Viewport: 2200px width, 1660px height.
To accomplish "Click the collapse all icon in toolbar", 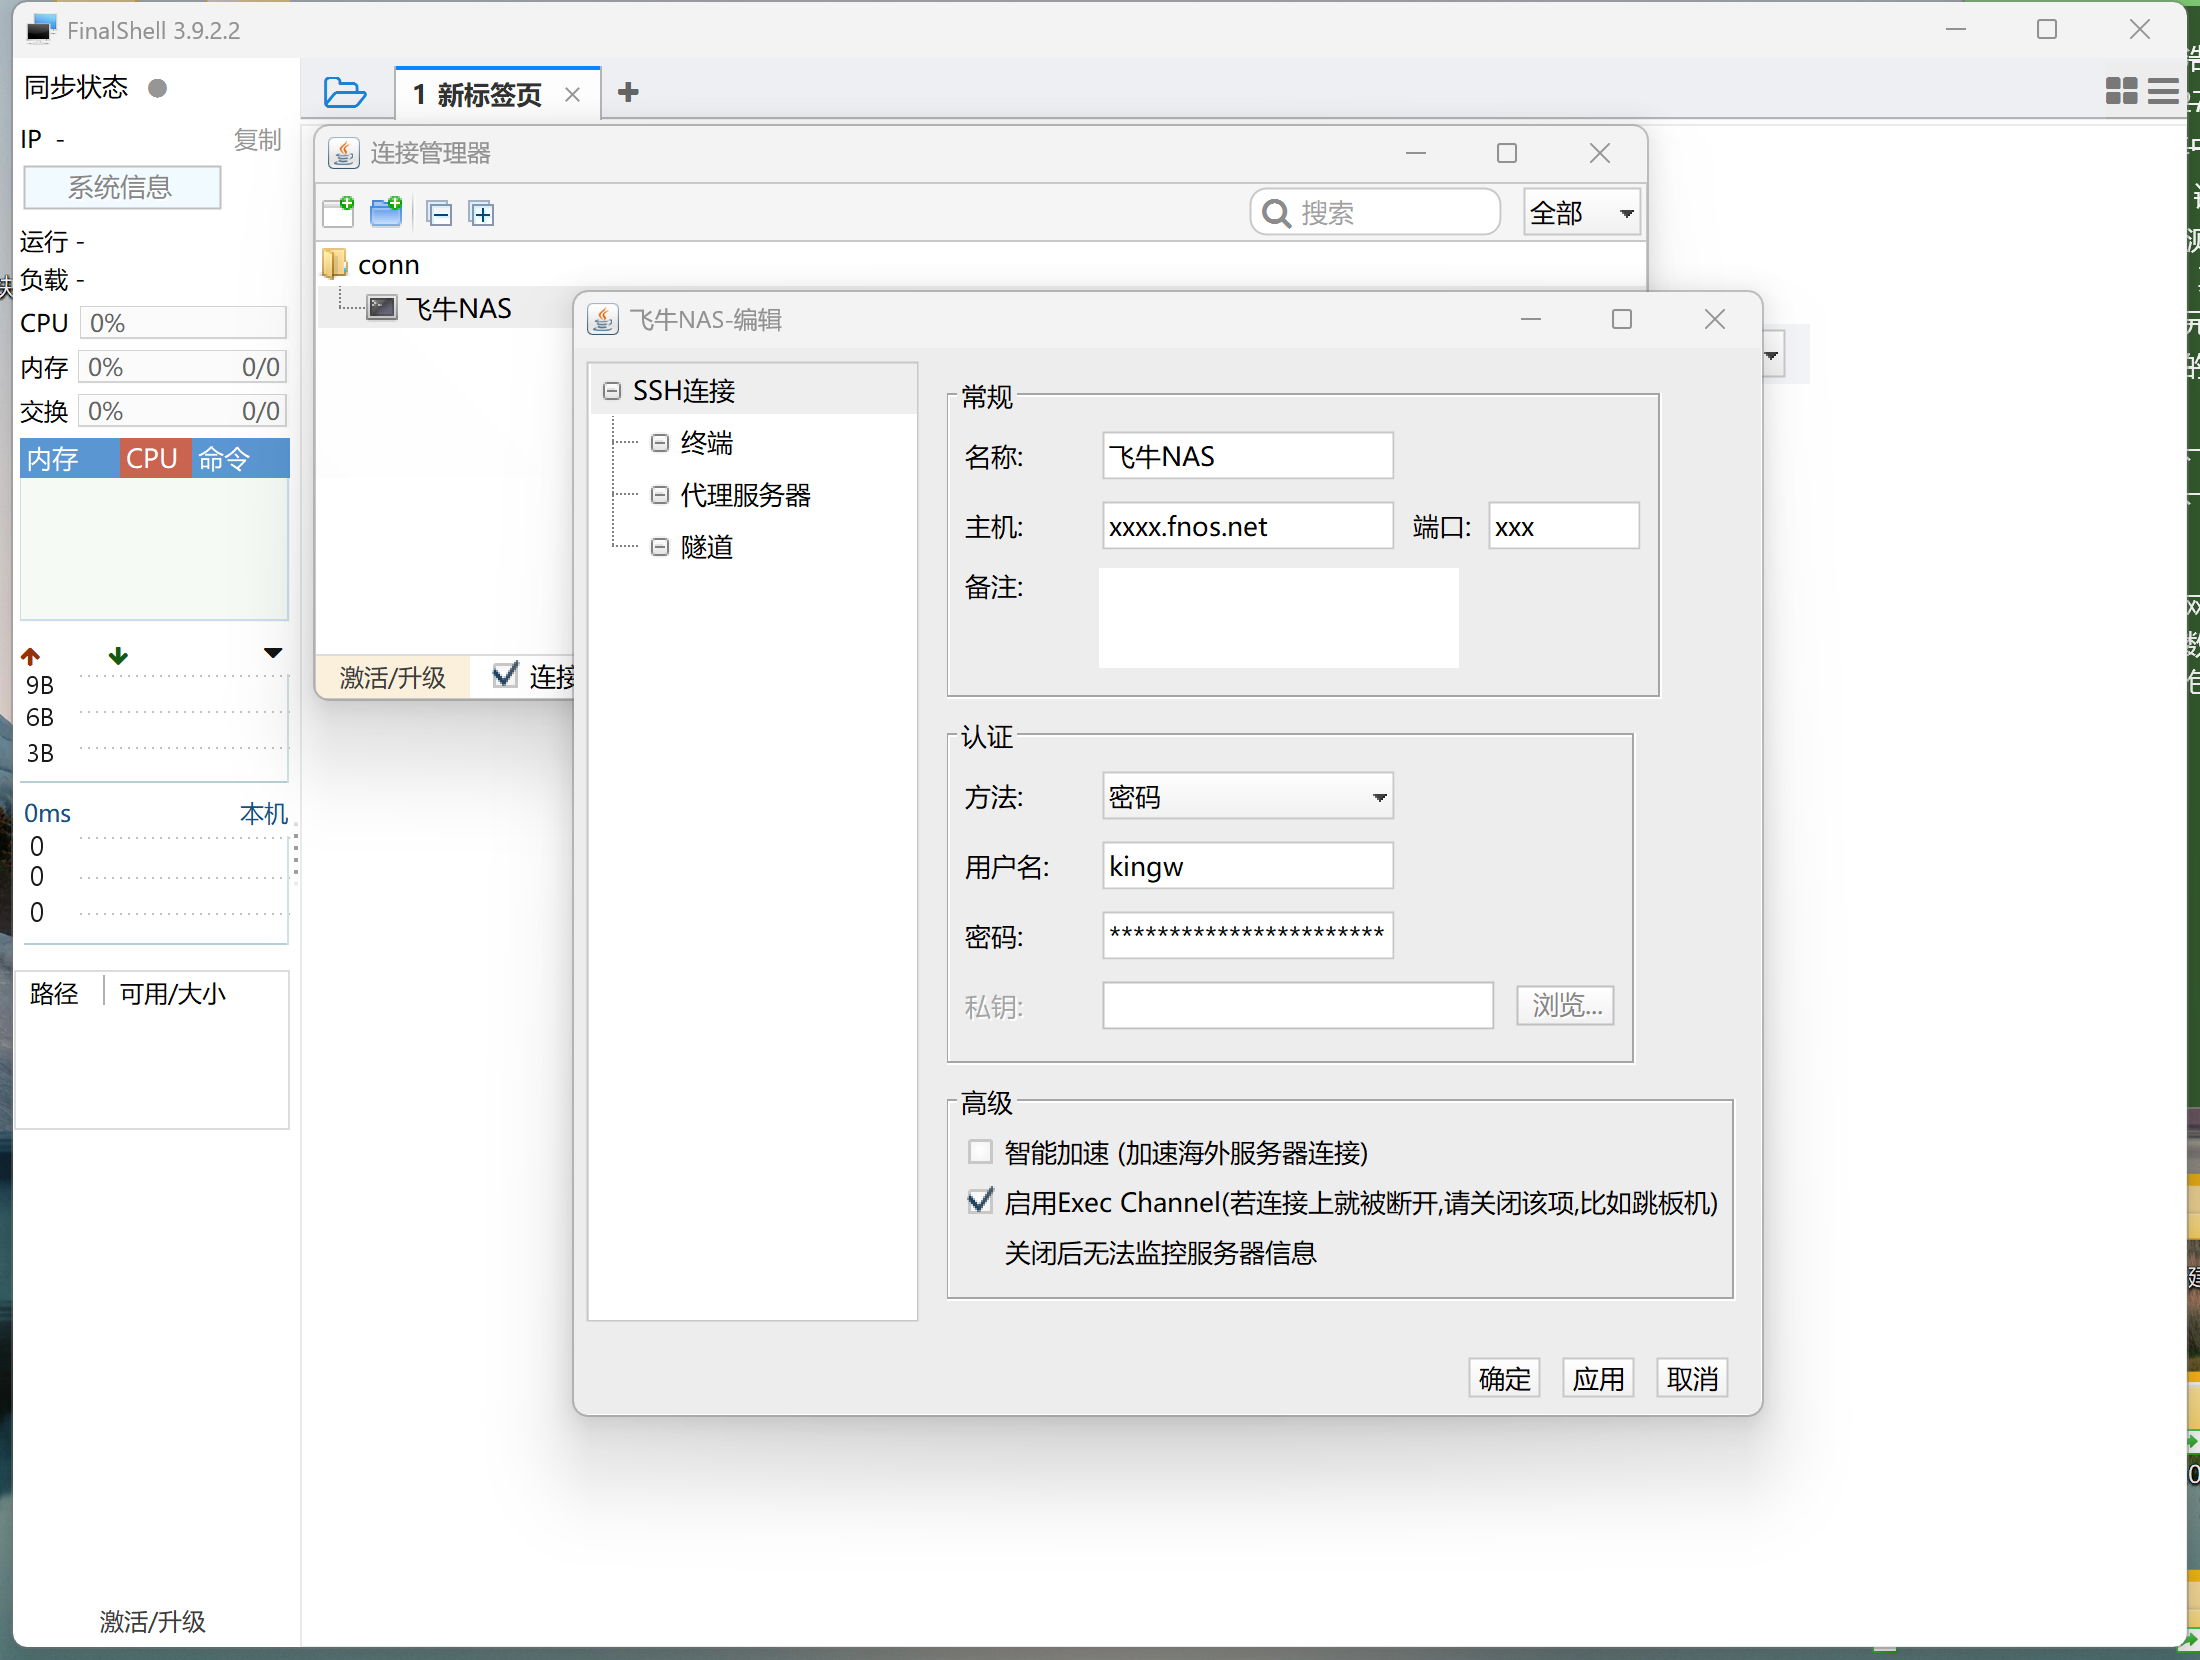I will [439, 213].
